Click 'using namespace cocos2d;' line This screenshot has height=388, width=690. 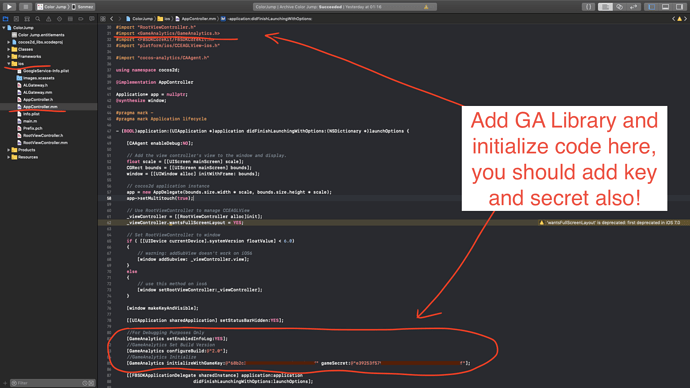point(147,70)
